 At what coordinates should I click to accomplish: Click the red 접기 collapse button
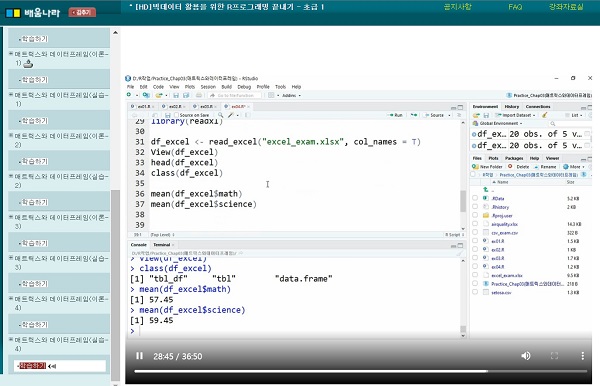point(82,12)
